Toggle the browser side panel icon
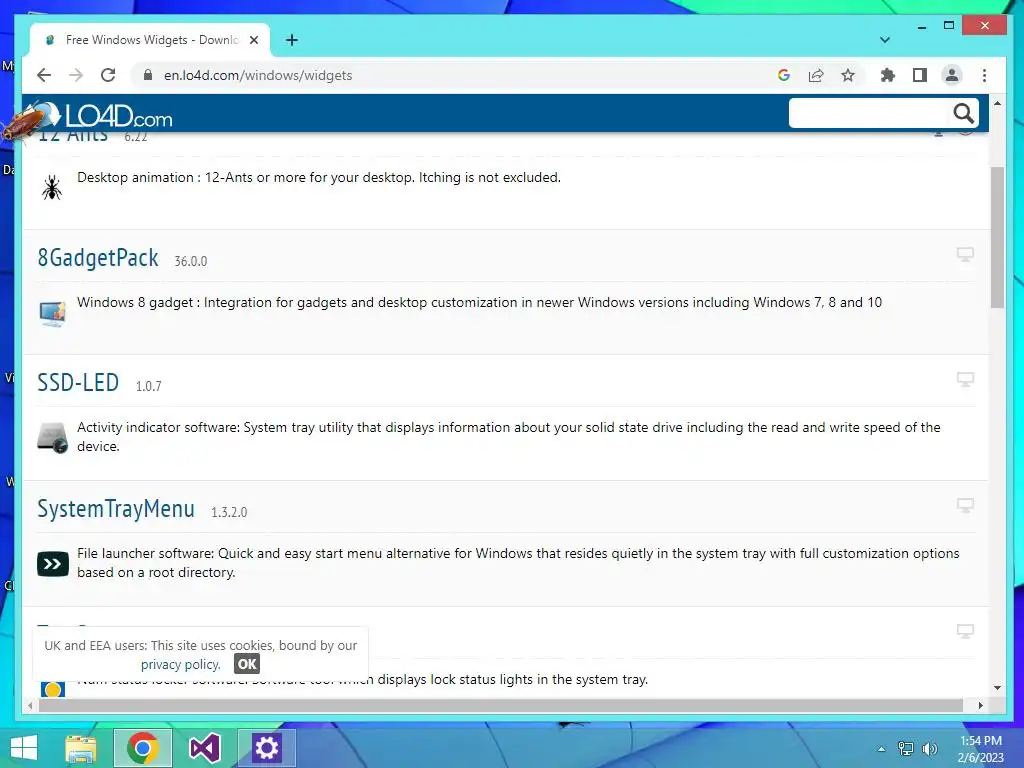Screen dimensions: 1024x768 tap(920, 75)
